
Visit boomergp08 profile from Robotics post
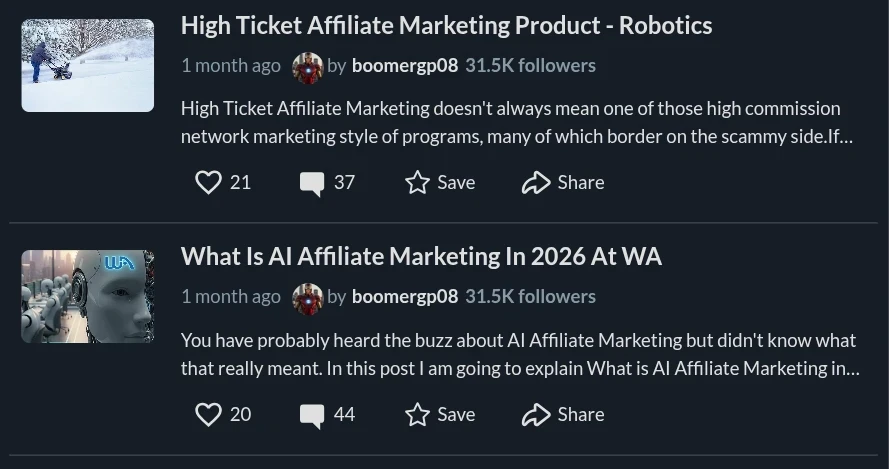coord(404,66)
